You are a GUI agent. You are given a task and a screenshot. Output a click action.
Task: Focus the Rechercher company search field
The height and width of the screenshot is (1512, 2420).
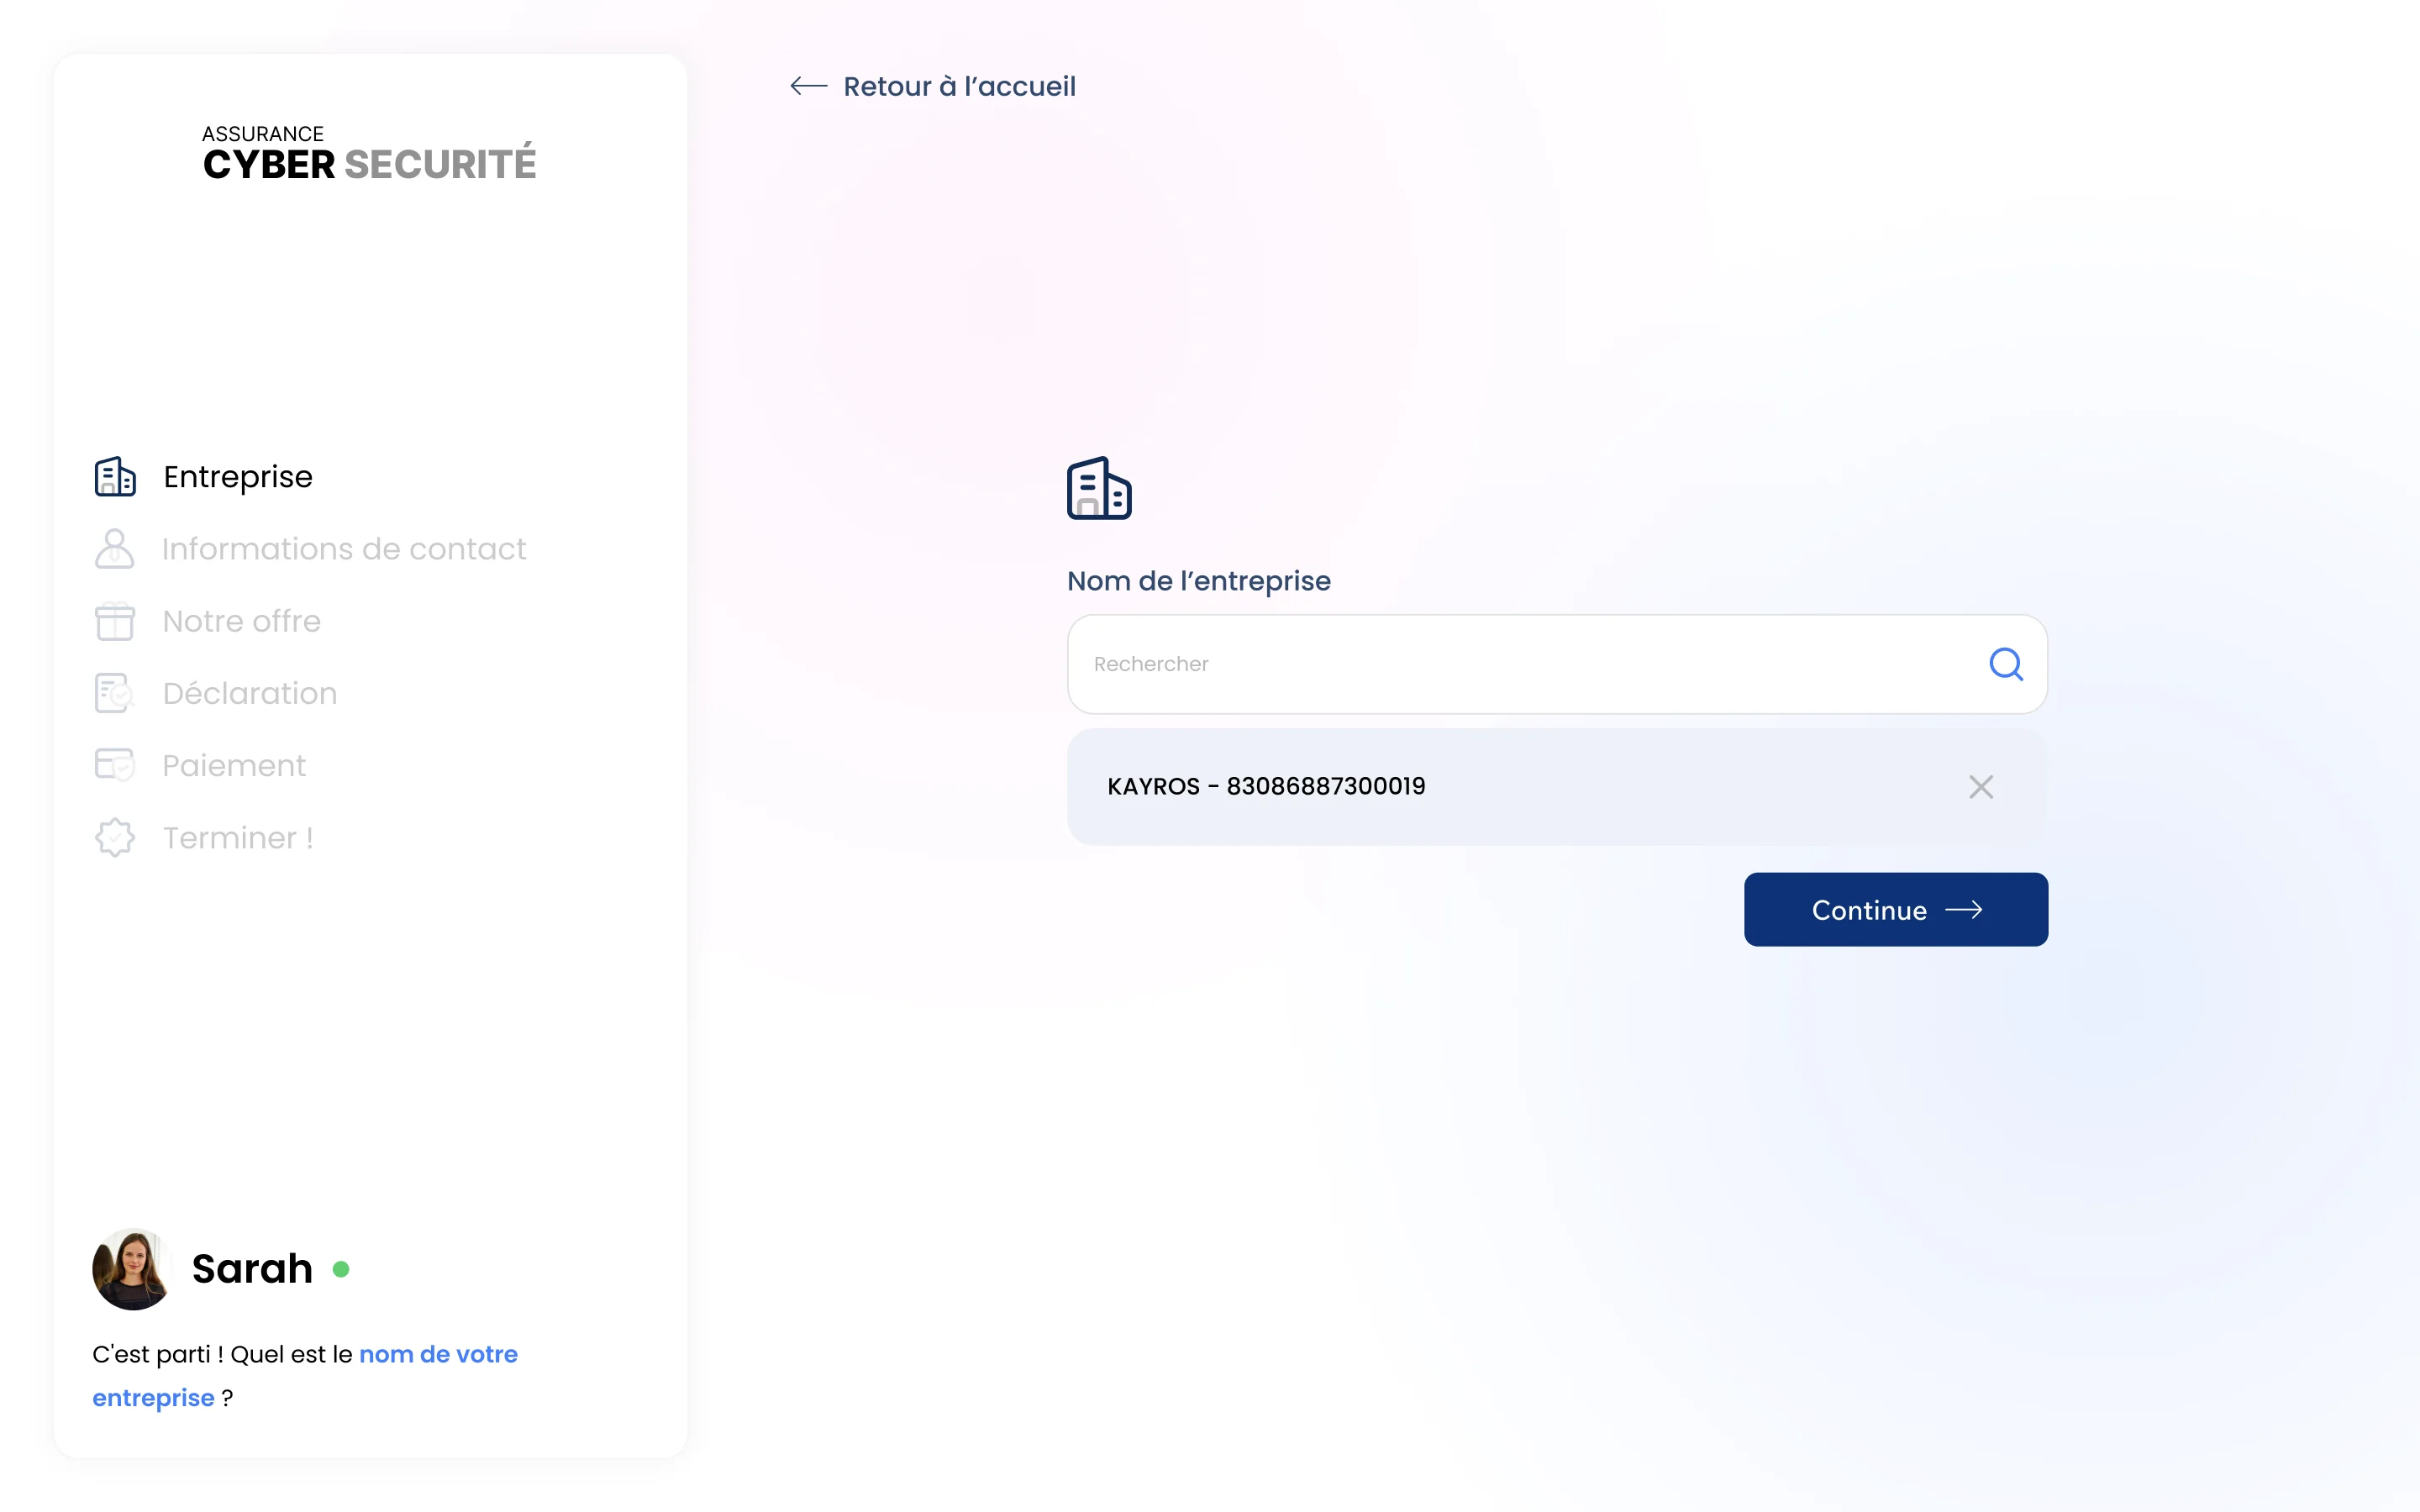coord(1557,664)
